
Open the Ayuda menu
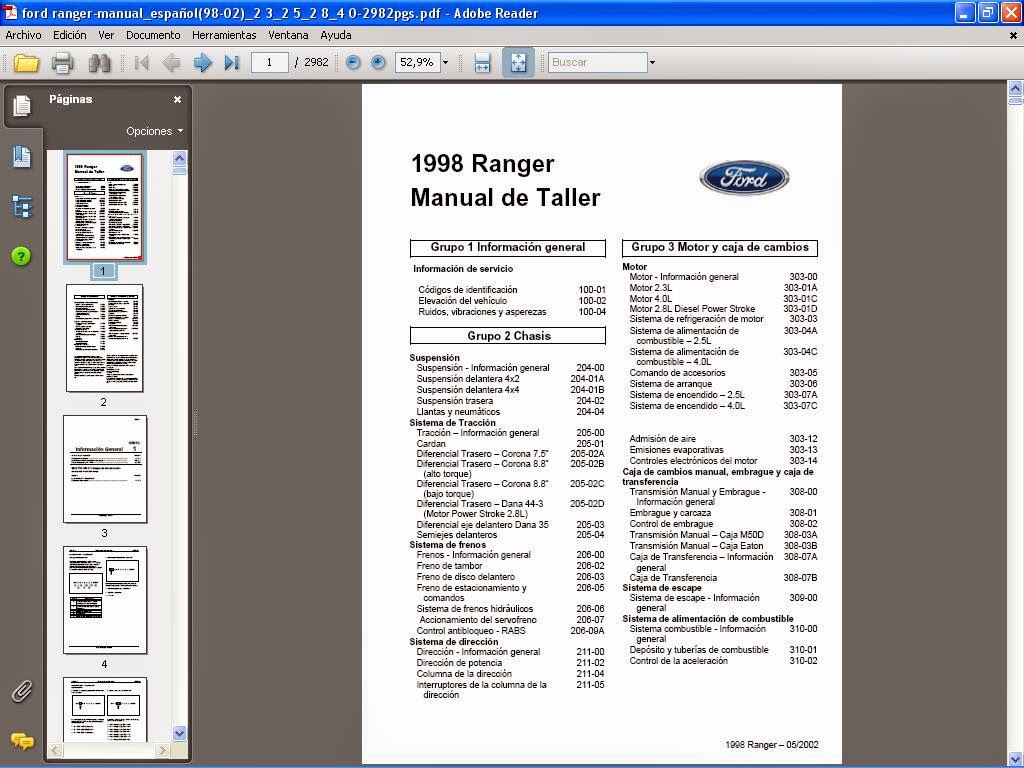coord(336,35)
